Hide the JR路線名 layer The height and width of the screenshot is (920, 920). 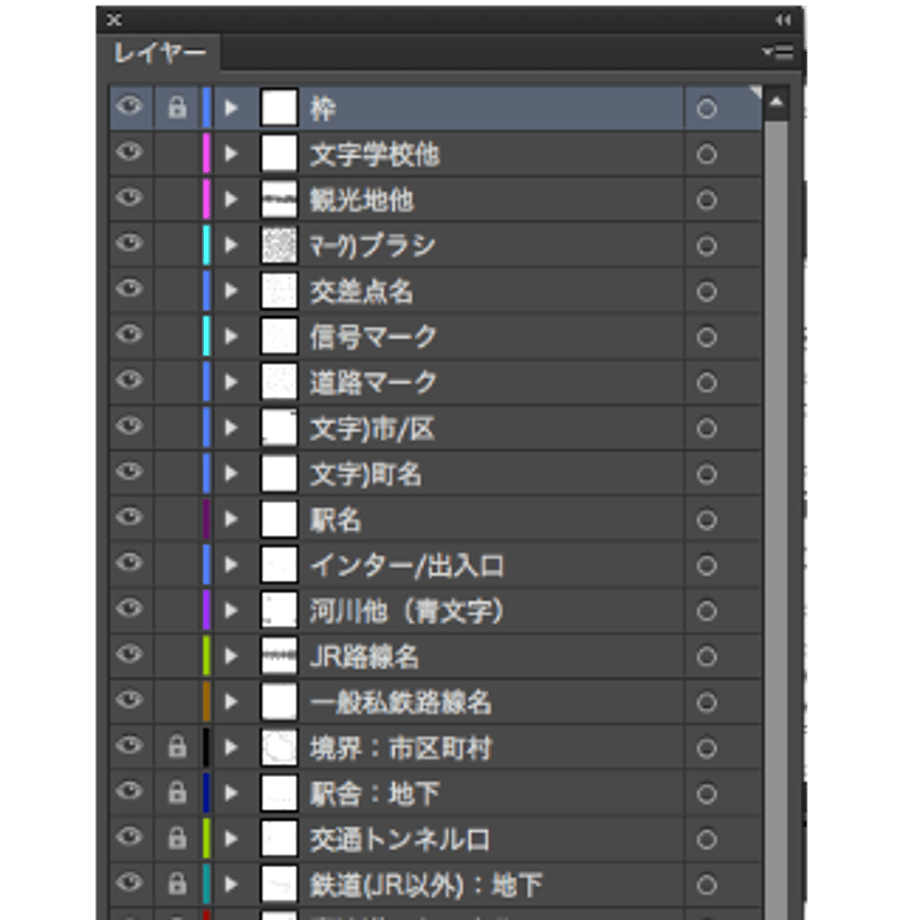pyautogui.click(x=130, y=655)
